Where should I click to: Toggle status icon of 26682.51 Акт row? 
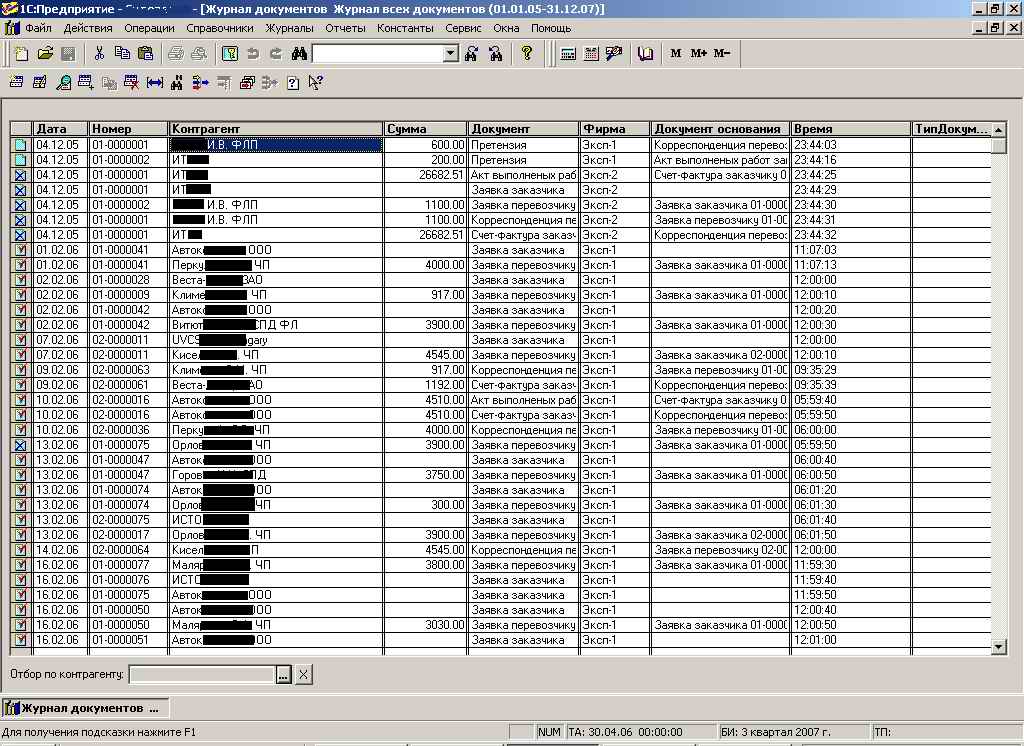point(20,175)
